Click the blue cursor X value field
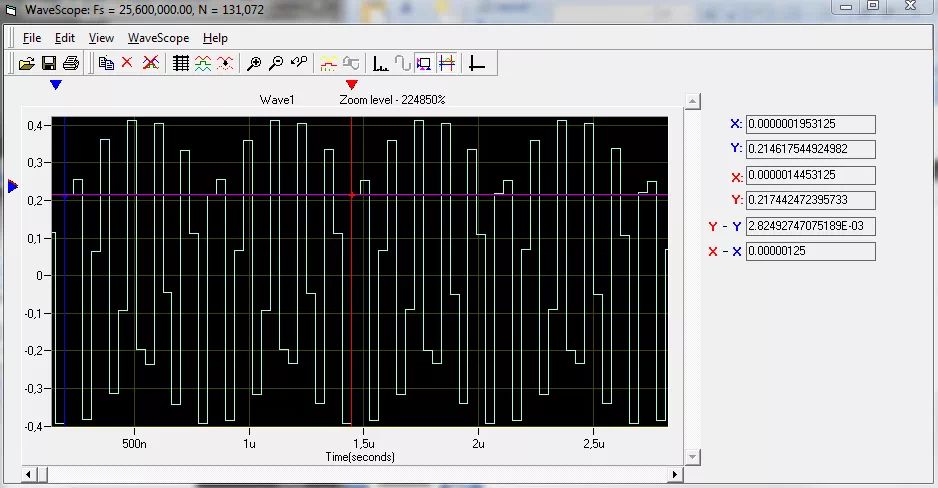The height and width of the screenshot is (488, 938). click(811, 124)
